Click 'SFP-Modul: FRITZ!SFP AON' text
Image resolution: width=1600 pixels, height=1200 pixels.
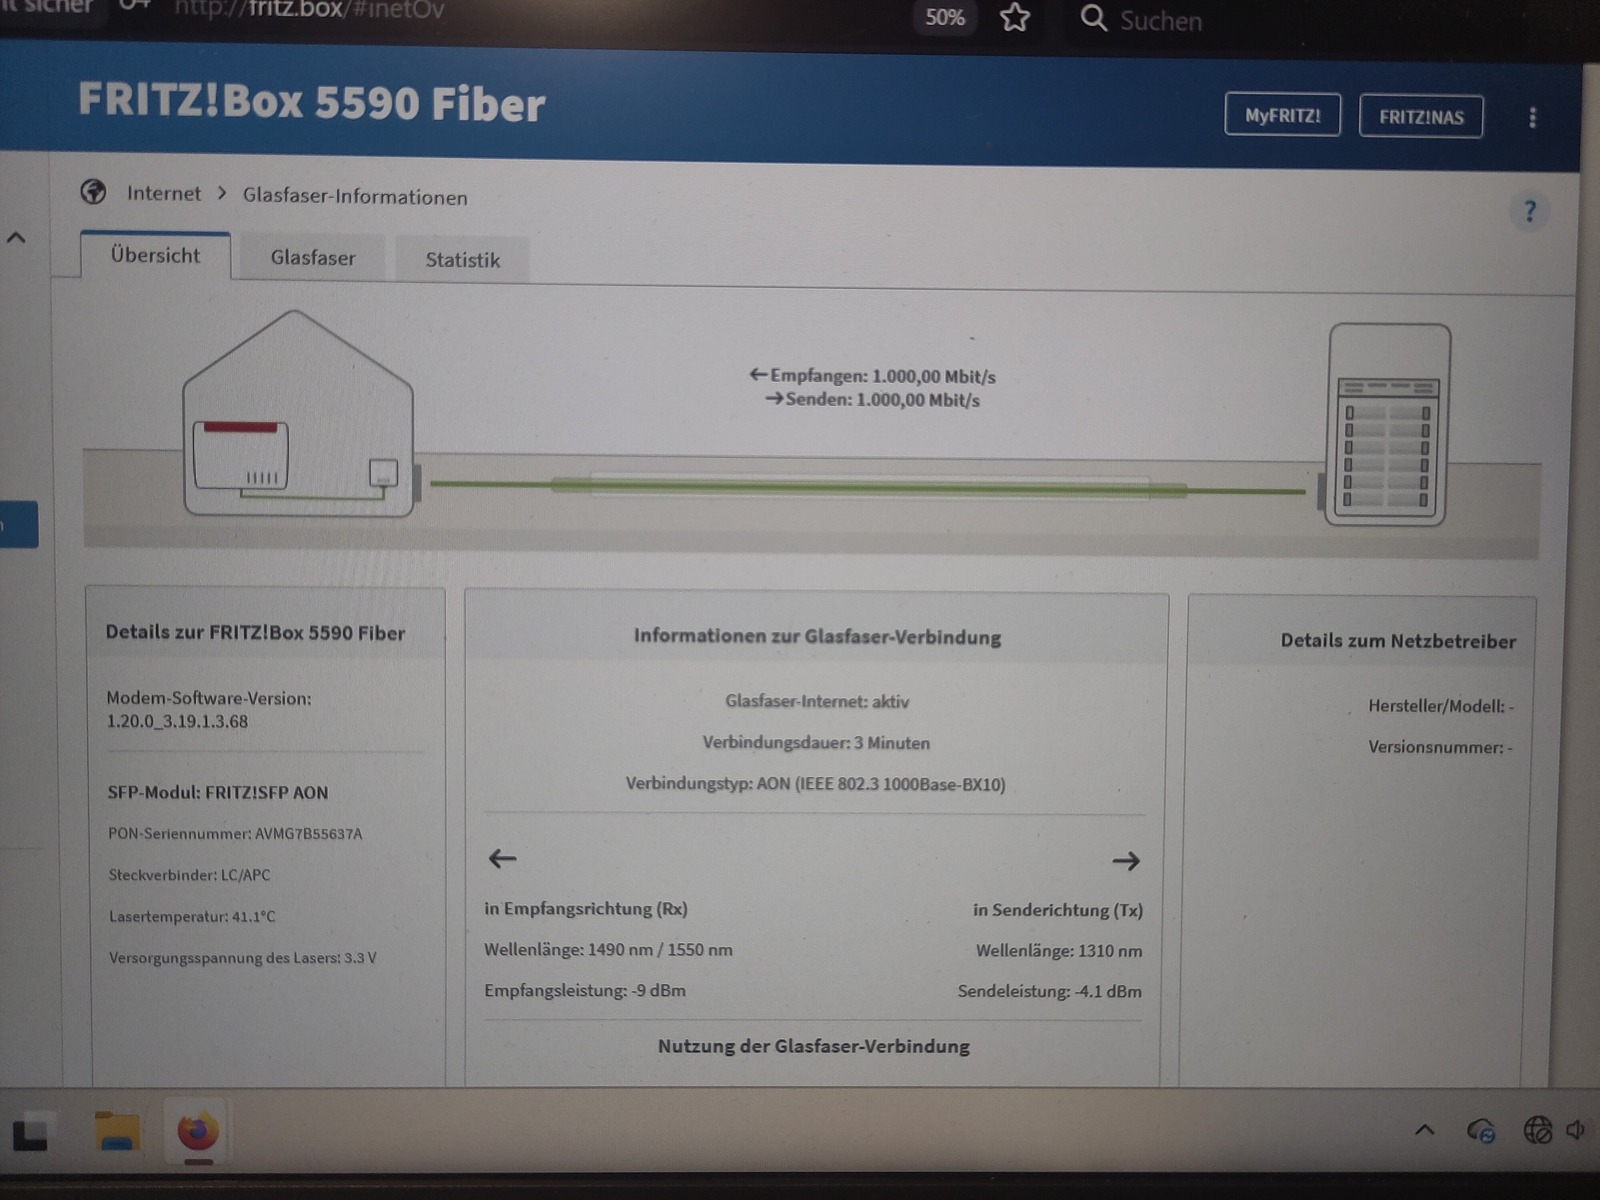pos(218,792)
